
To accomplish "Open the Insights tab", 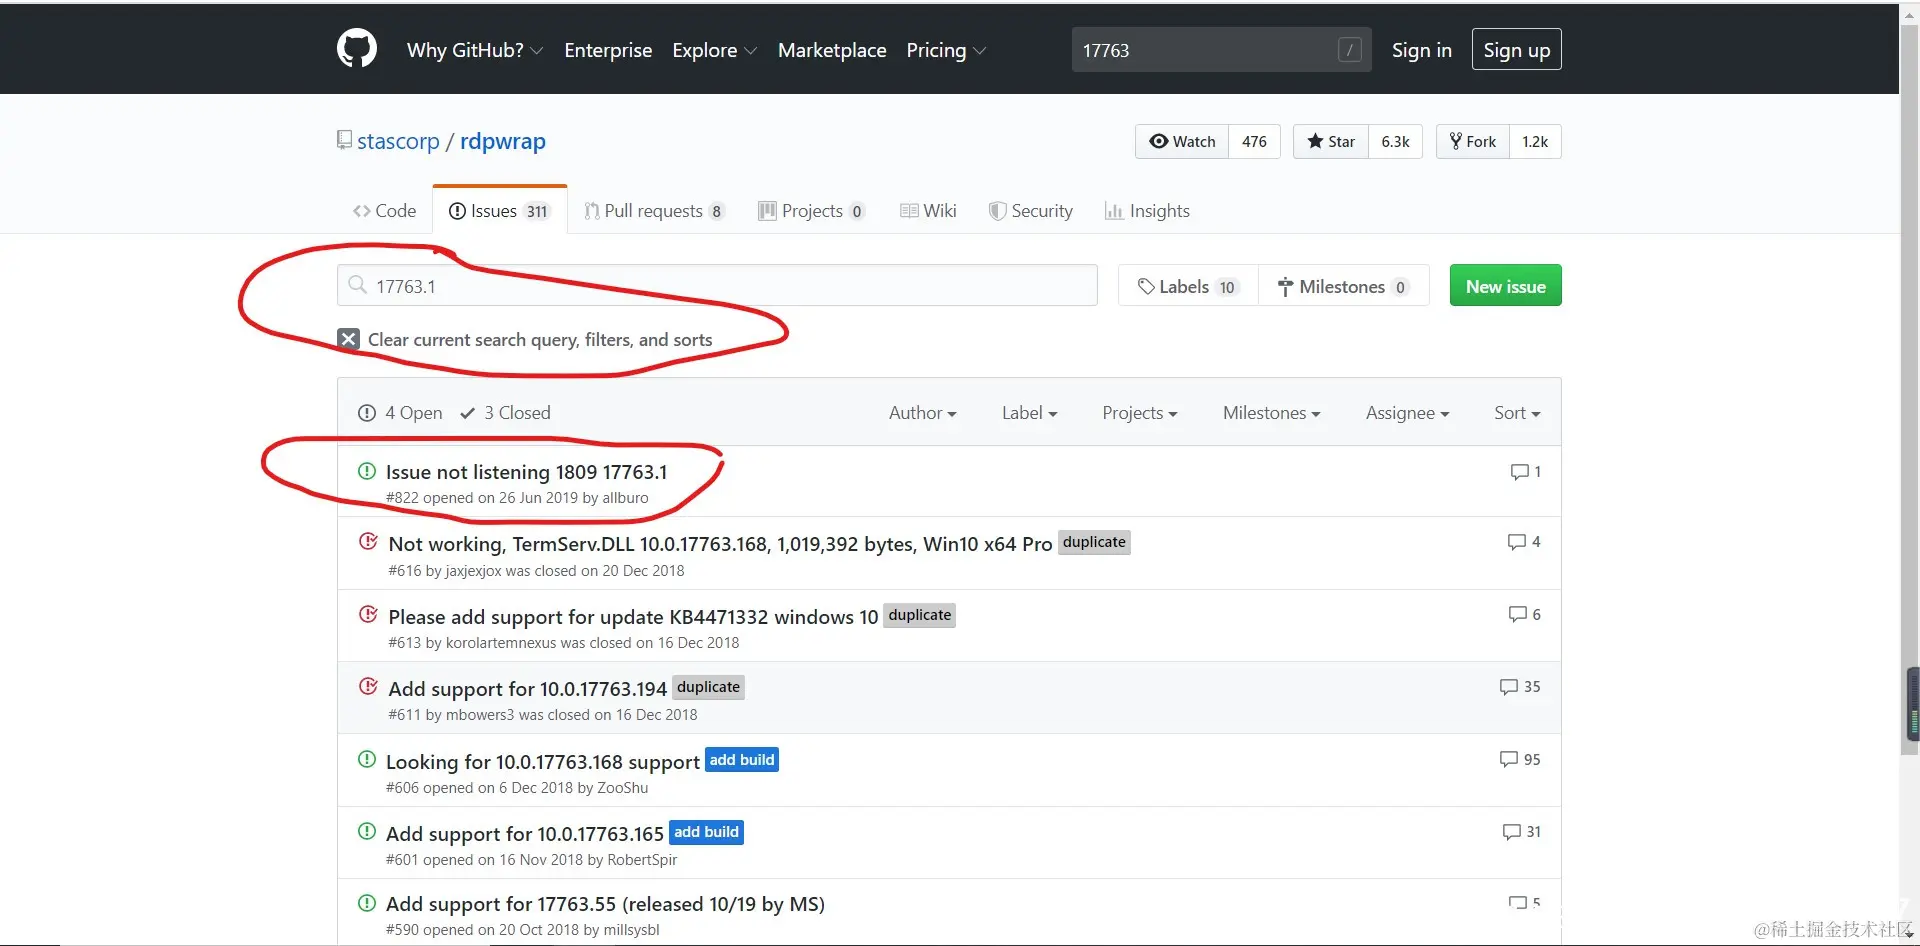I will point(1147,211).
